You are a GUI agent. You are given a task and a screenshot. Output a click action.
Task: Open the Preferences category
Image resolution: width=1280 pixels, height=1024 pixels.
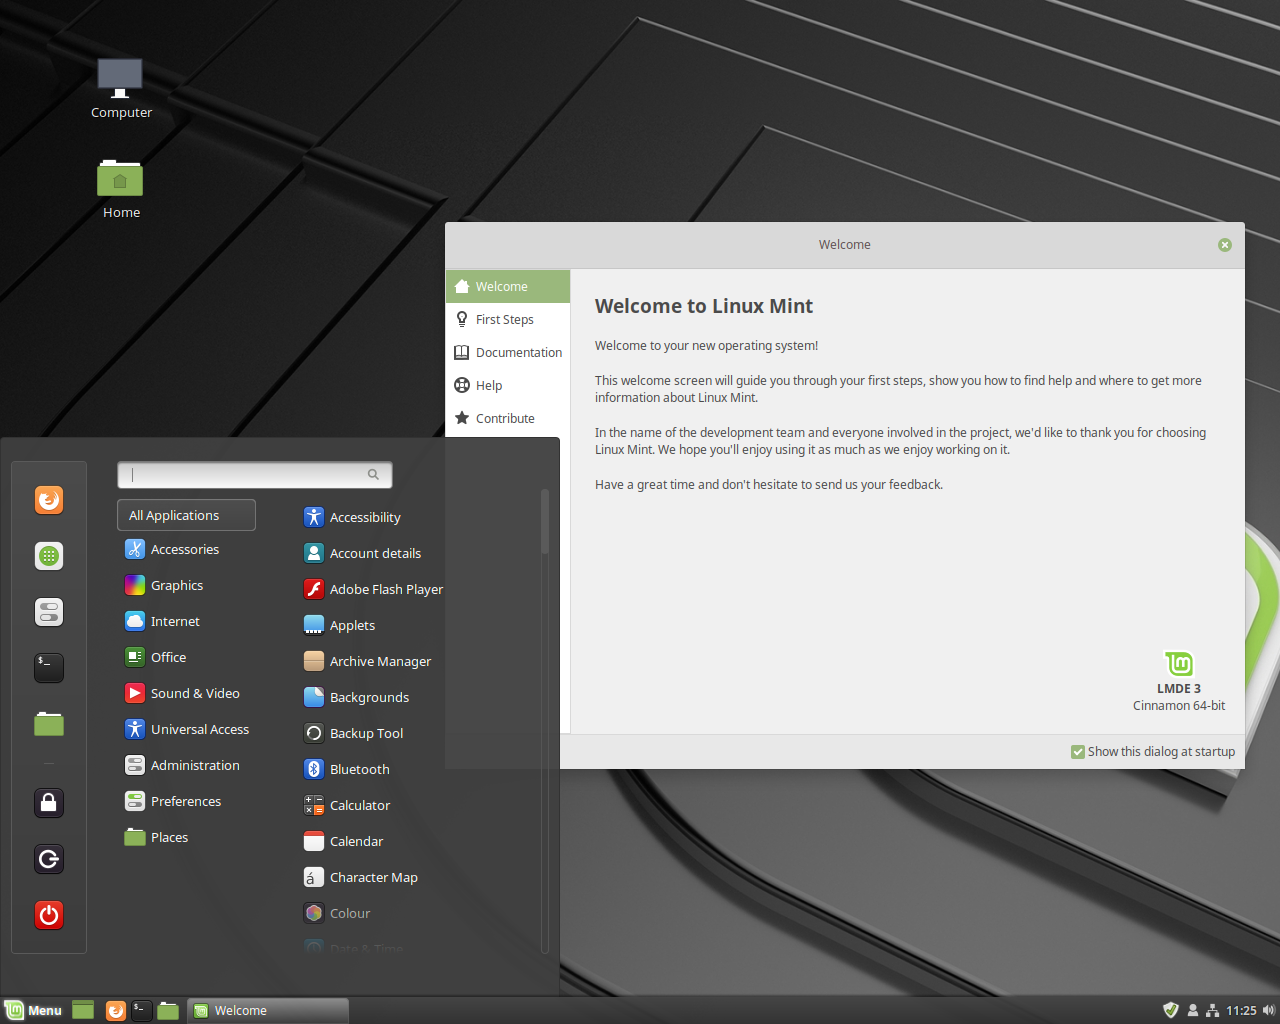(x=186, y=801)
